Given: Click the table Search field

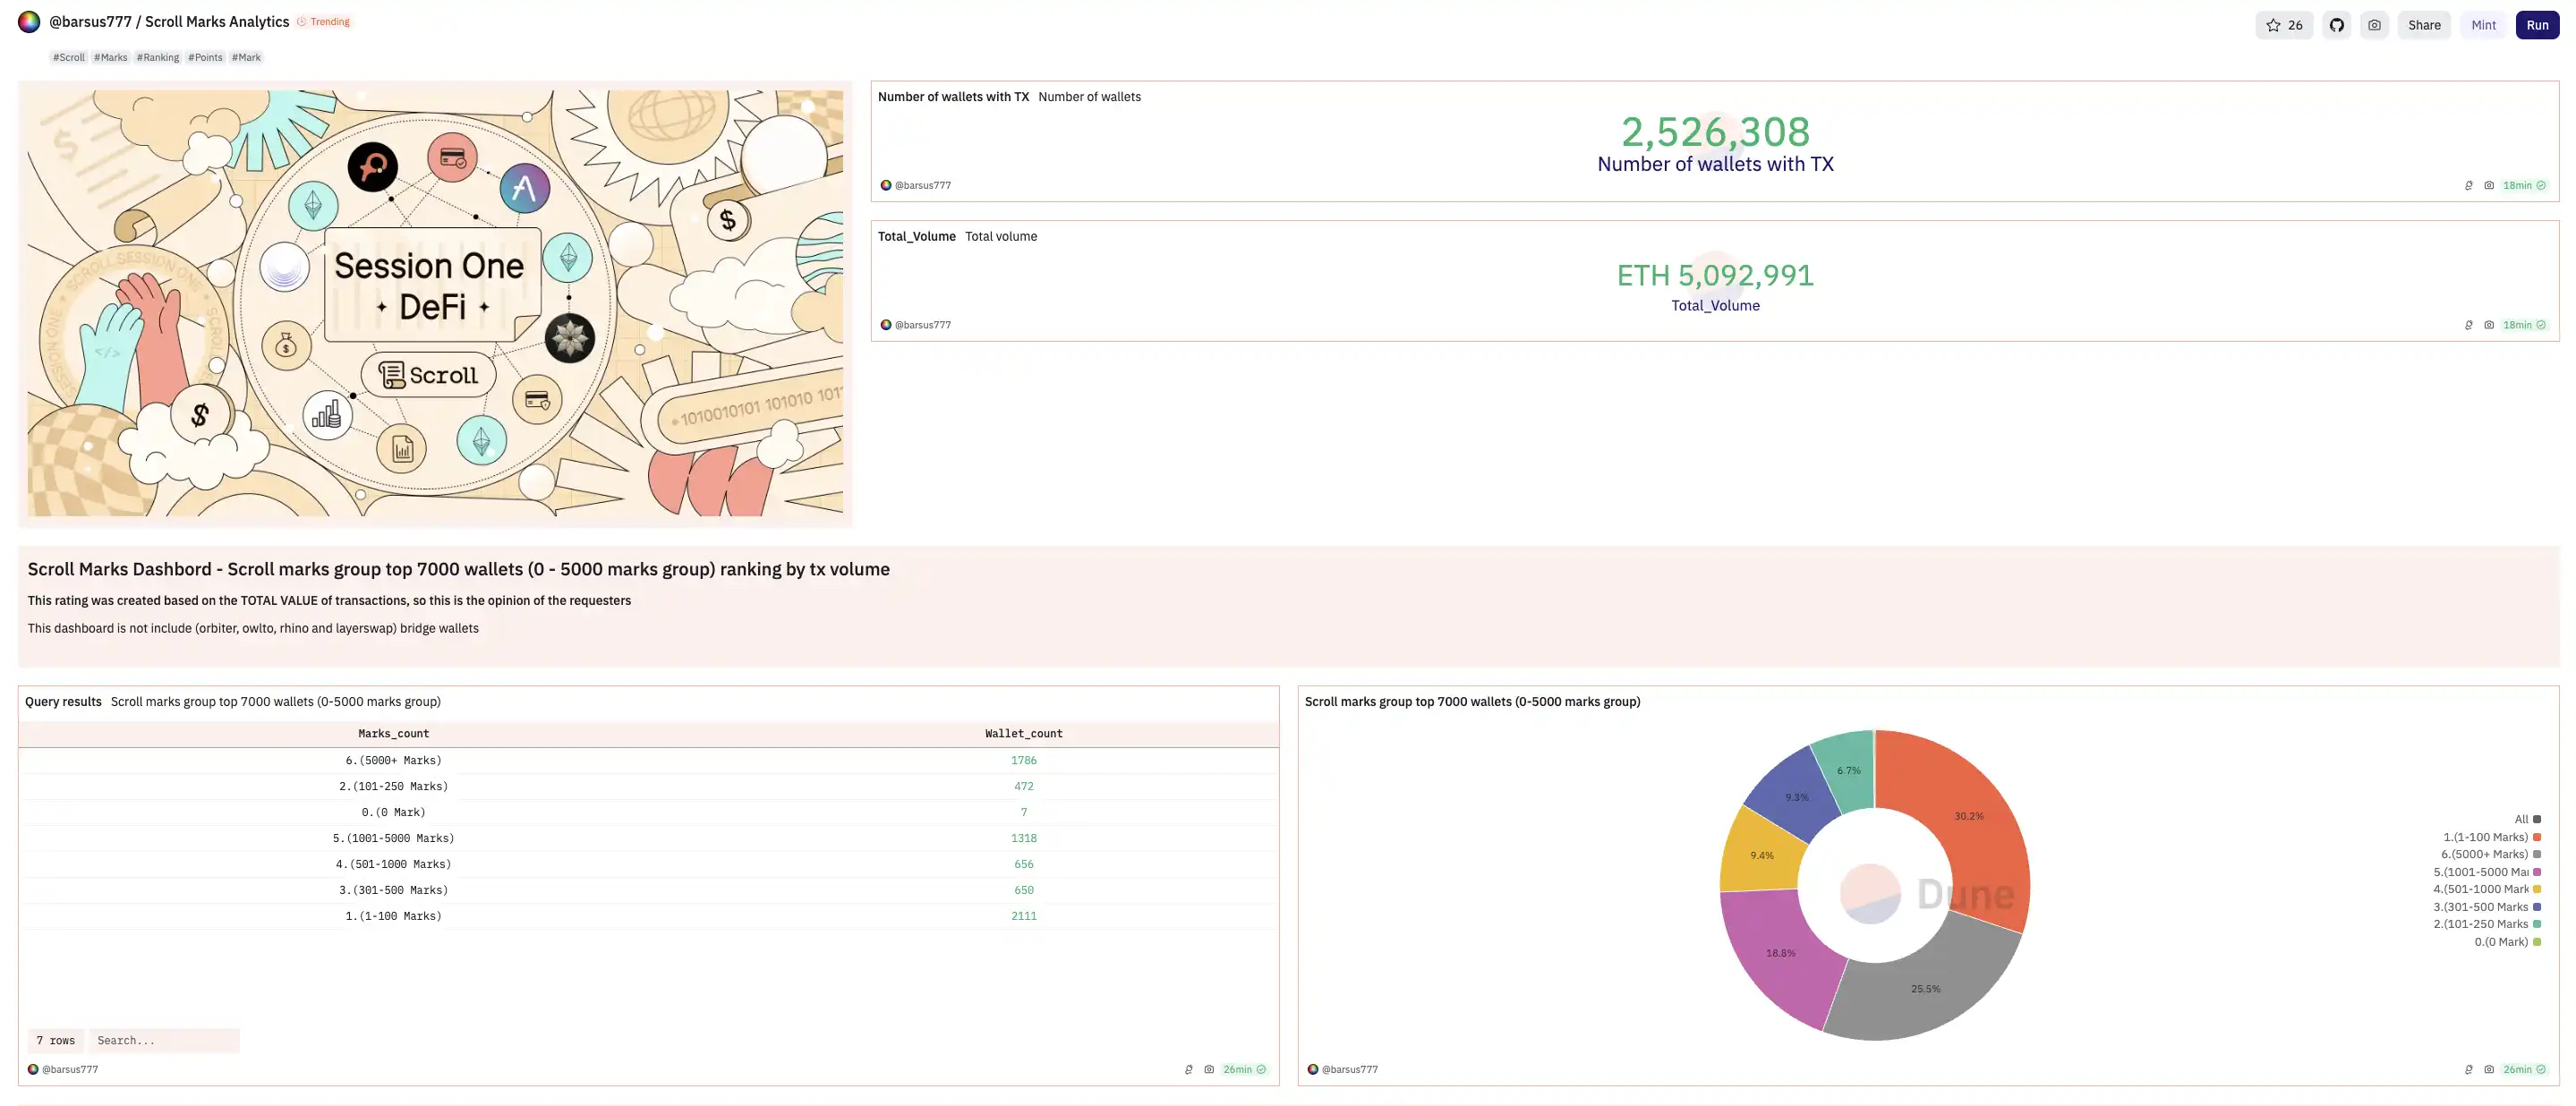Looking at the screenshot, I should pos(164,1040).
